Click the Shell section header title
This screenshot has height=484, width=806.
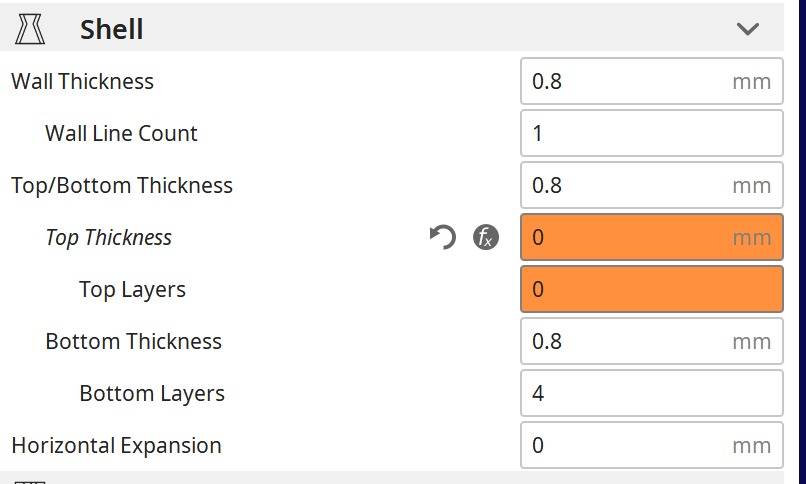coord(112,29)
